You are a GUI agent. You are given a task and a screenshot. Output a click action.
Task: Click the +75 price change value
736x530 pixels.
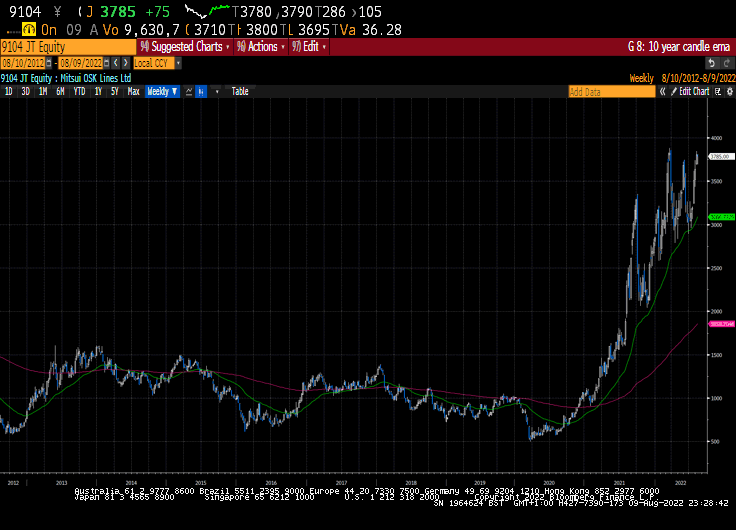[x=157, y=11]
